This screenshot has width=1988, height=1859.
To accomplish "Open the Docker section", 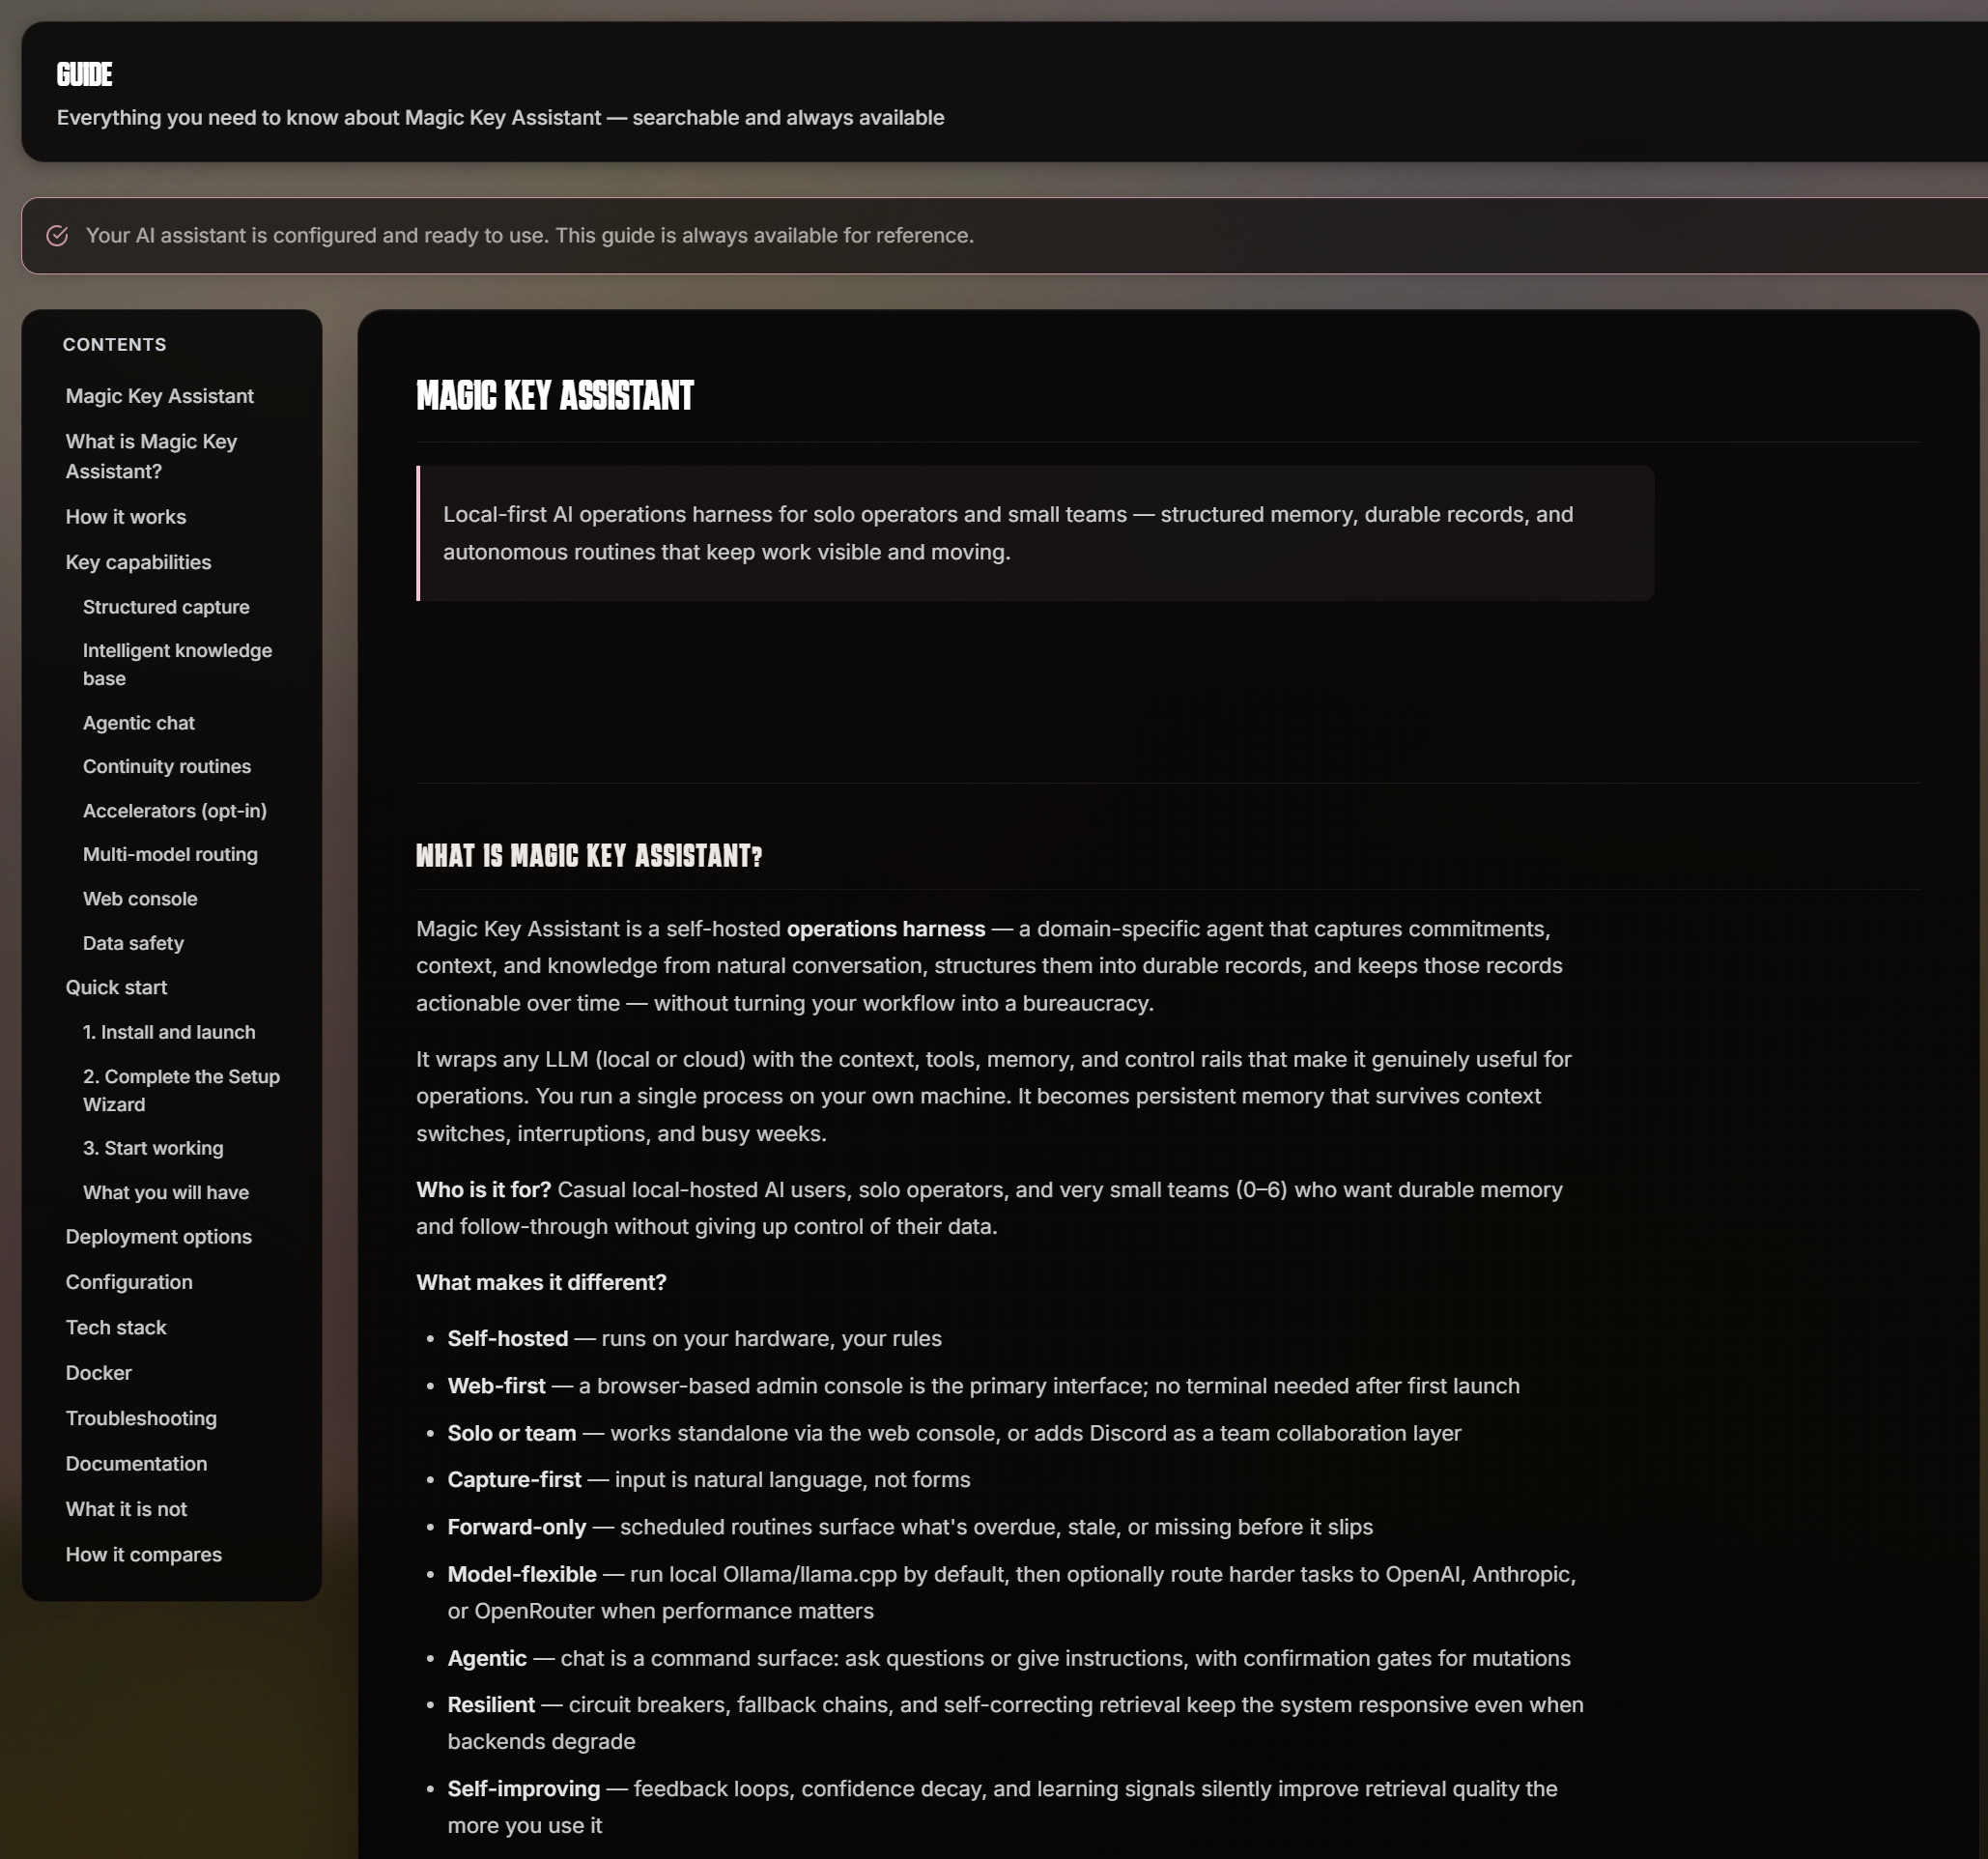I will click(x=99, y=1373).
